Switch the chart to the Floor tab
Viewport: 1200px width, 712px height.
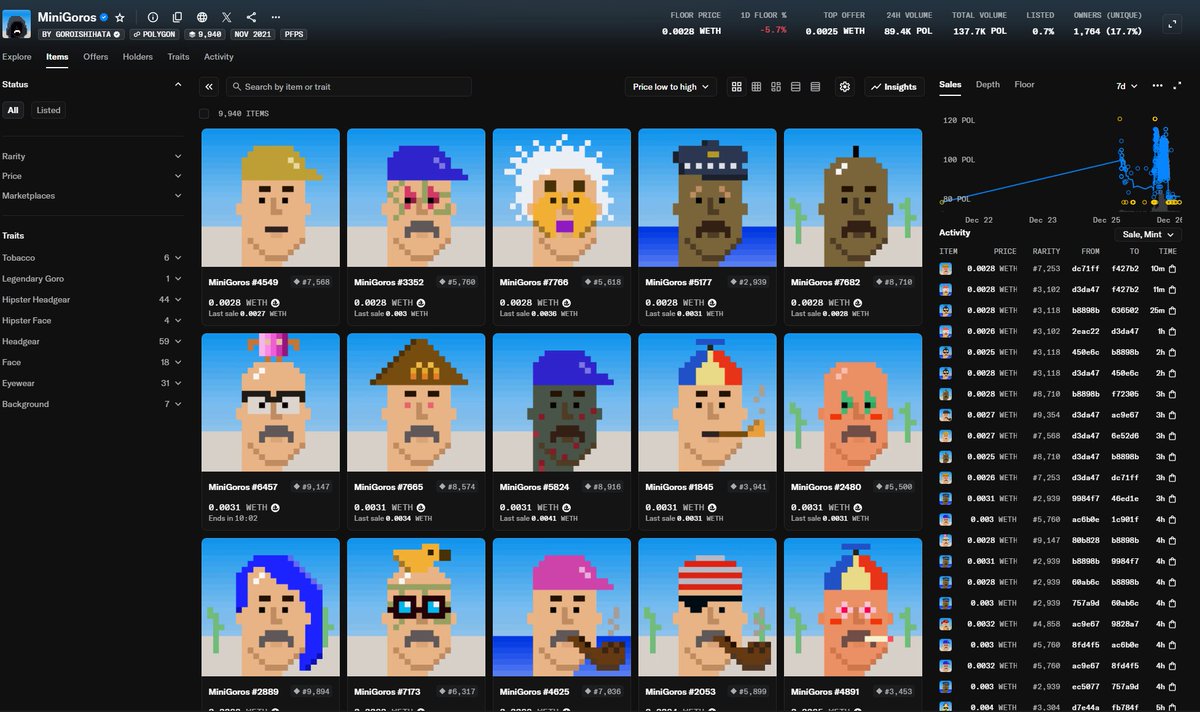(1024, 85)
